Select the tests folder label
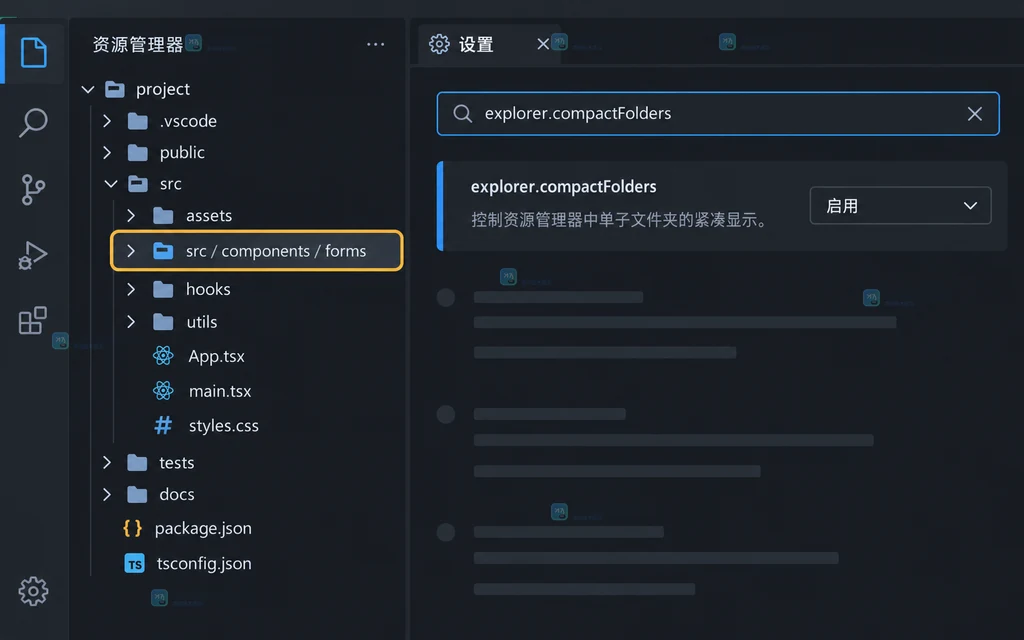 (176, 463)
